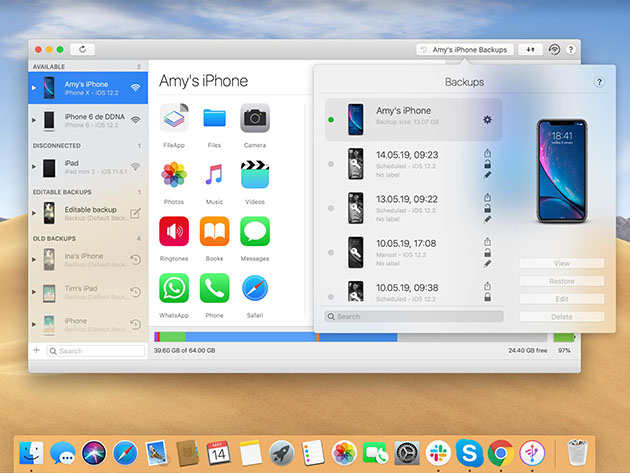Open Finder from the Dock
The height and width of the screenshot is (473, 630).
click(x=31, y=453)
